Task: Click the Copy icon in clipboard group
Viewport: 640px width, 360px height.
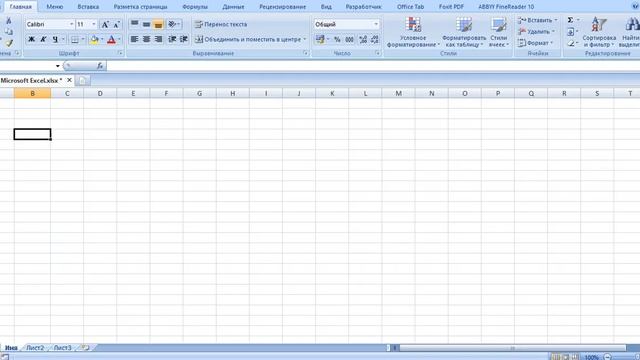Action: 9,31
